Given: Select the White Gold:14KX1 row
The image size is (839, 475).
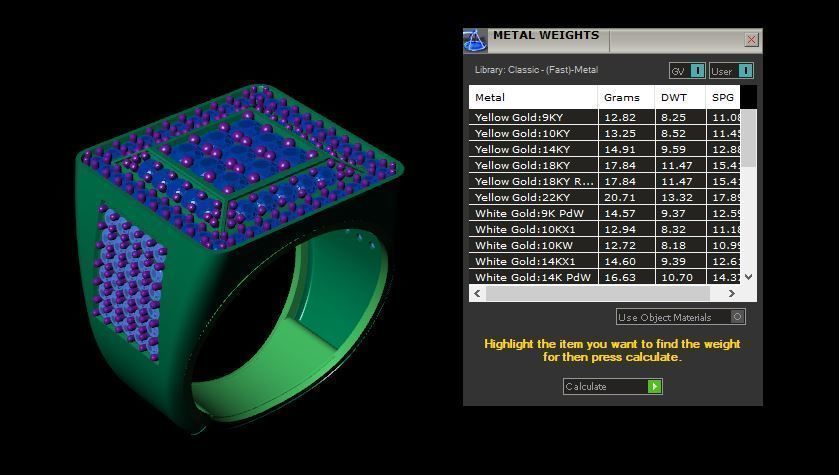Looking at the screenshot, I should pos(605,262).
